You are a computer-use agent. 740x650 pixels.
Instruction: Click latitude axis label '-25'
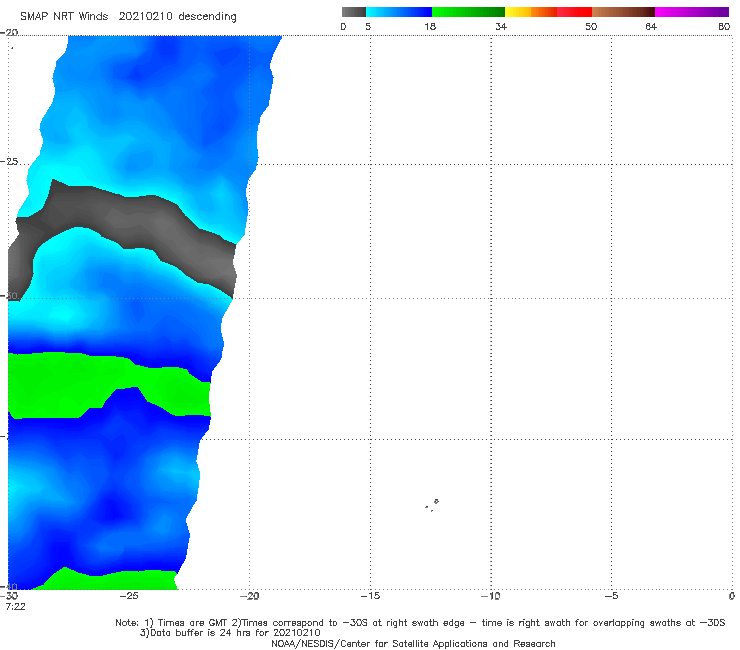pos(9,162)
